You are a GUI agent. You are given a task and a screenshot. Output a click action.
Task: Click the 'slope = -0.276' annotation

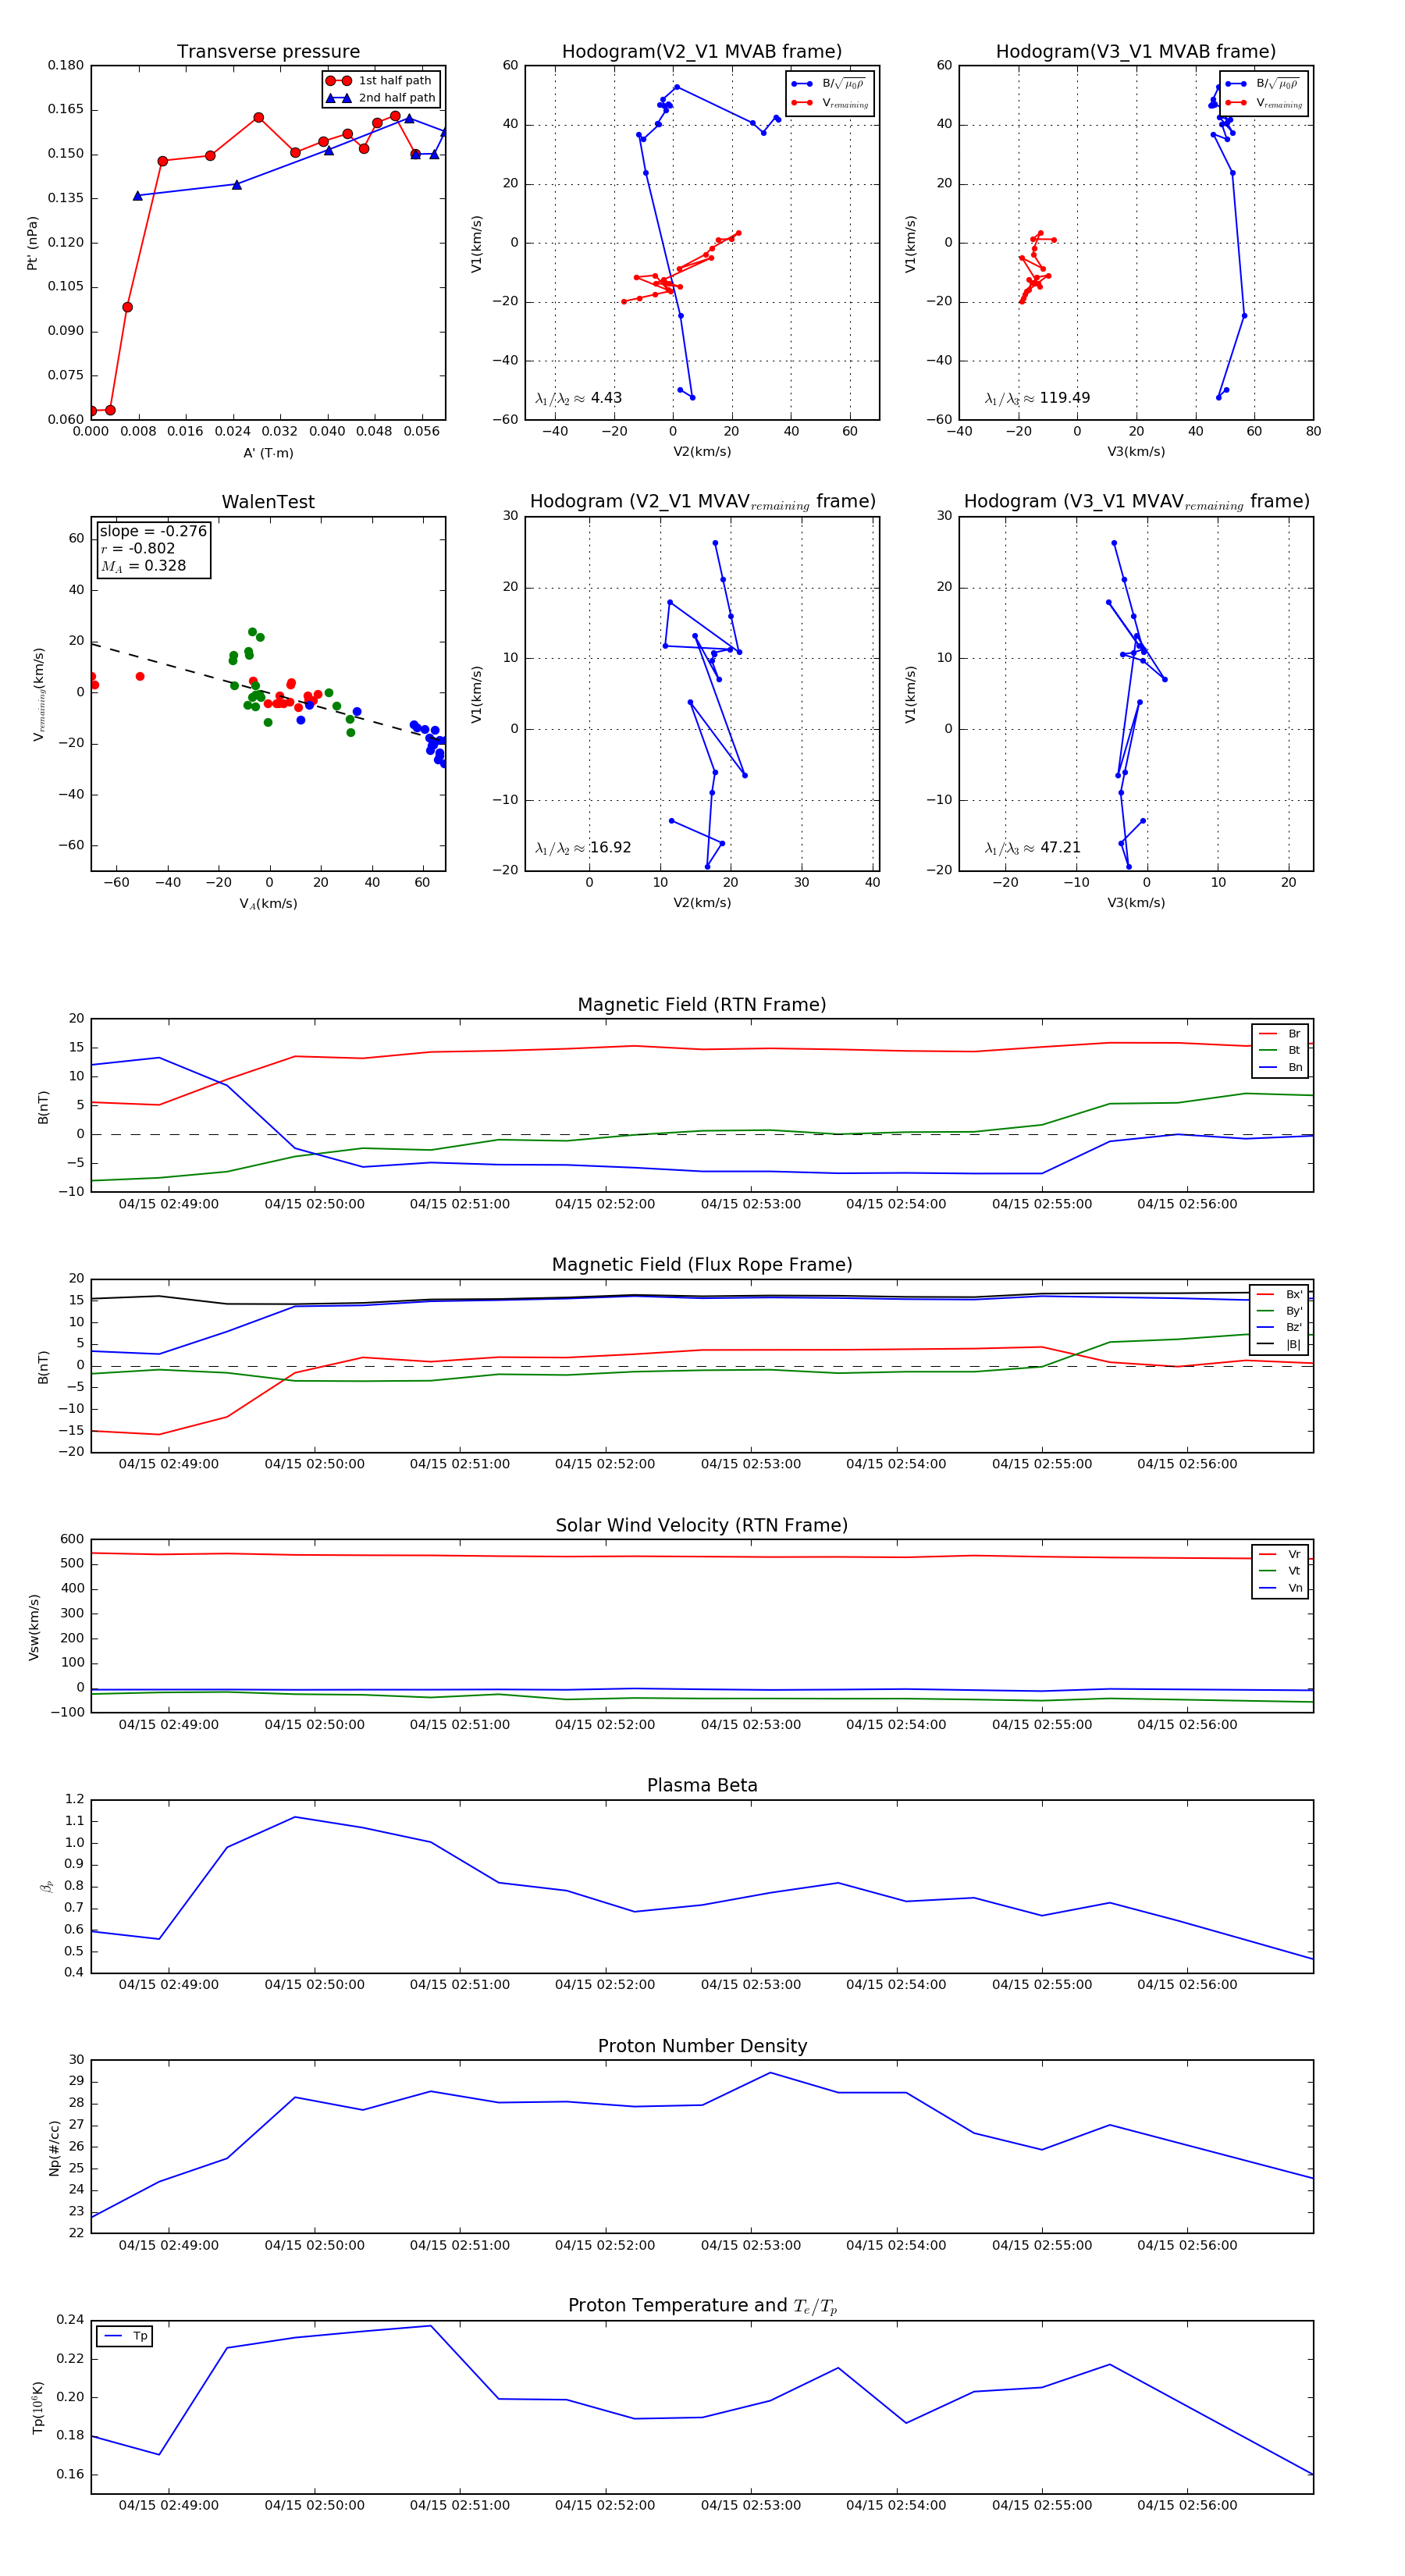pyautogui.click(x=153, y=531)
